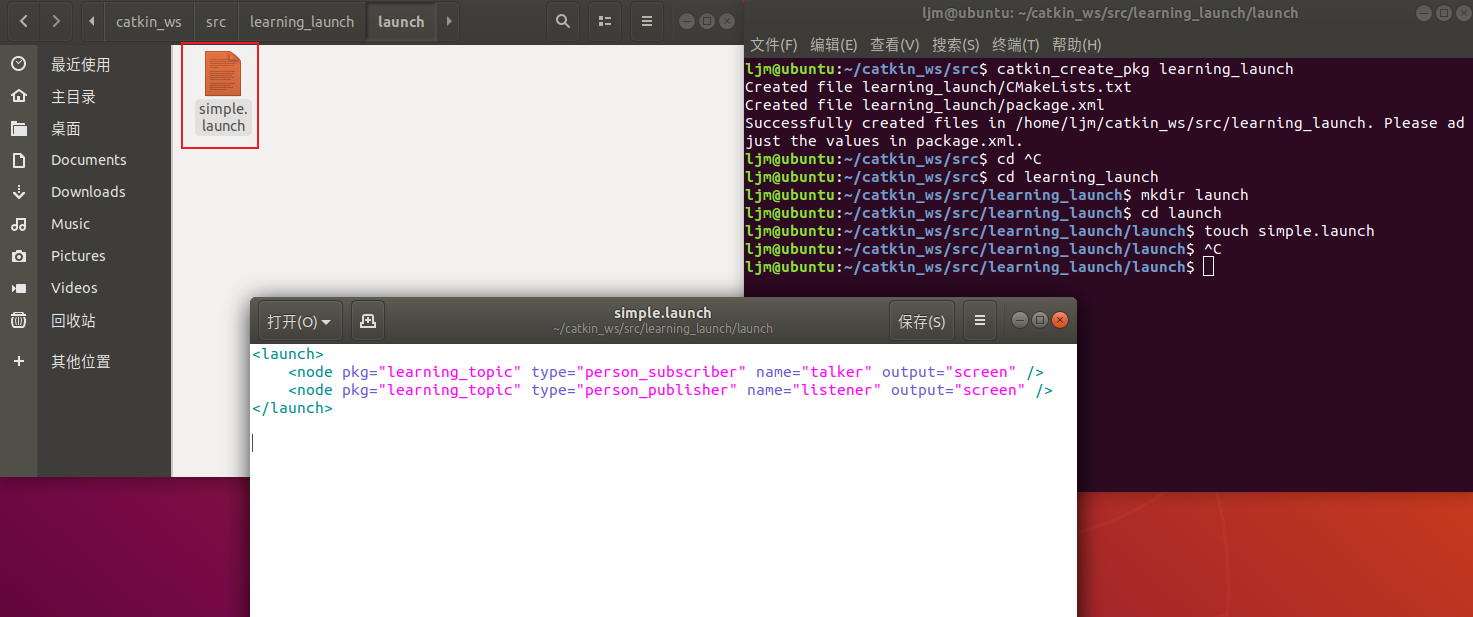Viewport: 1473px width, 617px height.
Task: Click the Recent clock icon in sidebar
Action: tap(18, 64)
